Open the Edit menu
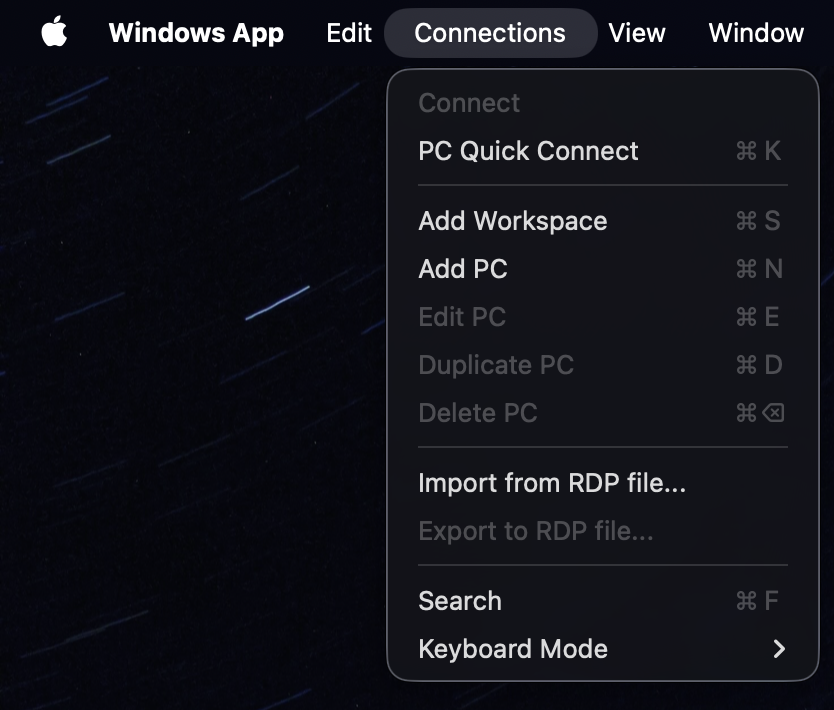Image resolution: width=834 pixels, height=710 pixels. [x=349, y=32]
